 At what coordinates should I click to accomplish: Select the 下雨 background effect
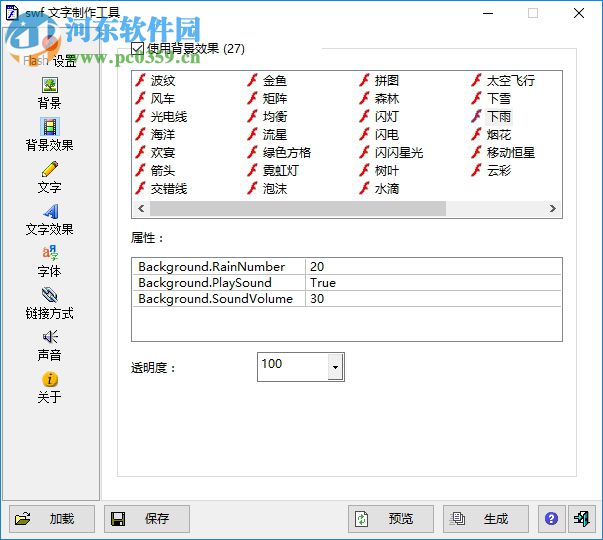492,117
